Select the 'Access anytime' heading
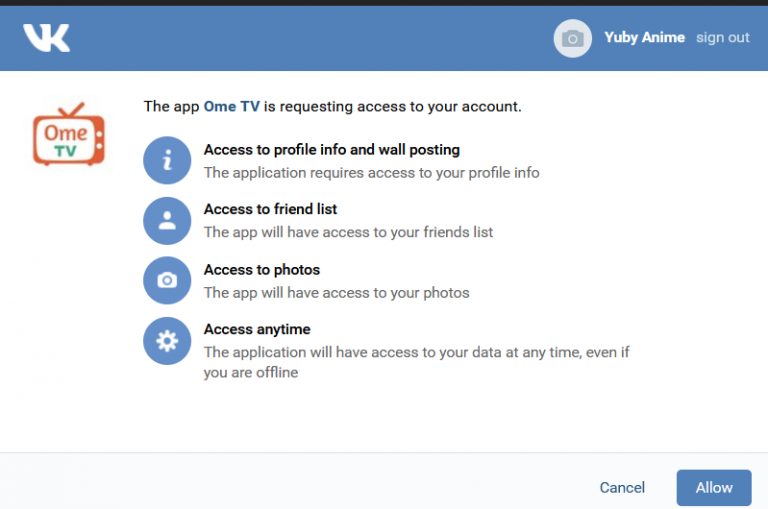 tap(257, 330)
